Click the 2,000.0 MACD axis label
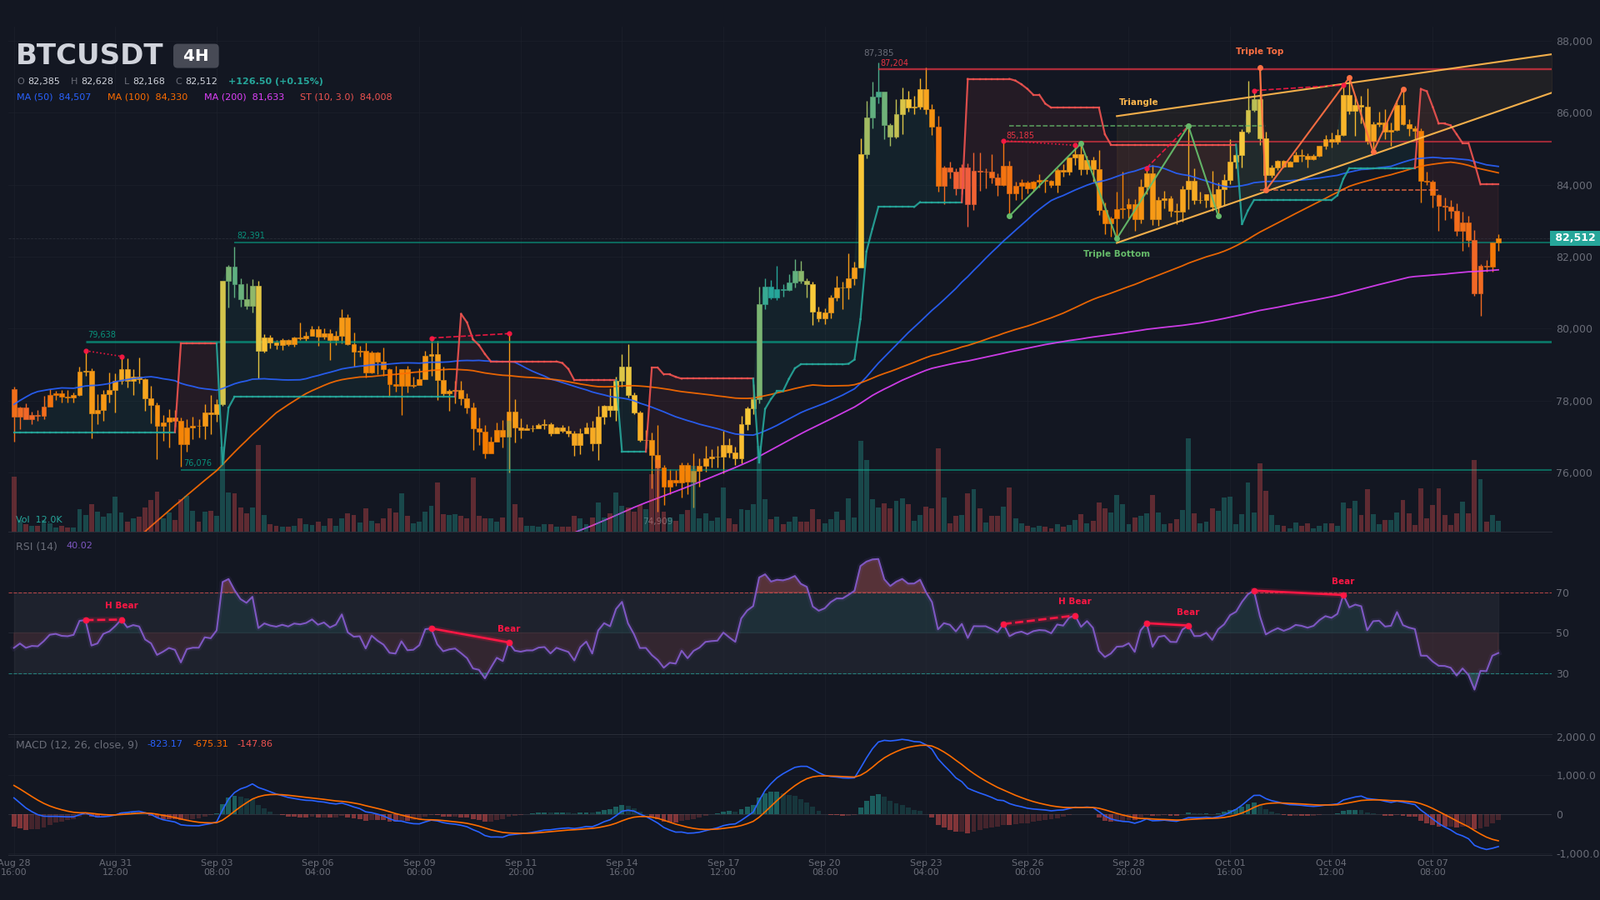1600x900 pixels. point(1575,738)
